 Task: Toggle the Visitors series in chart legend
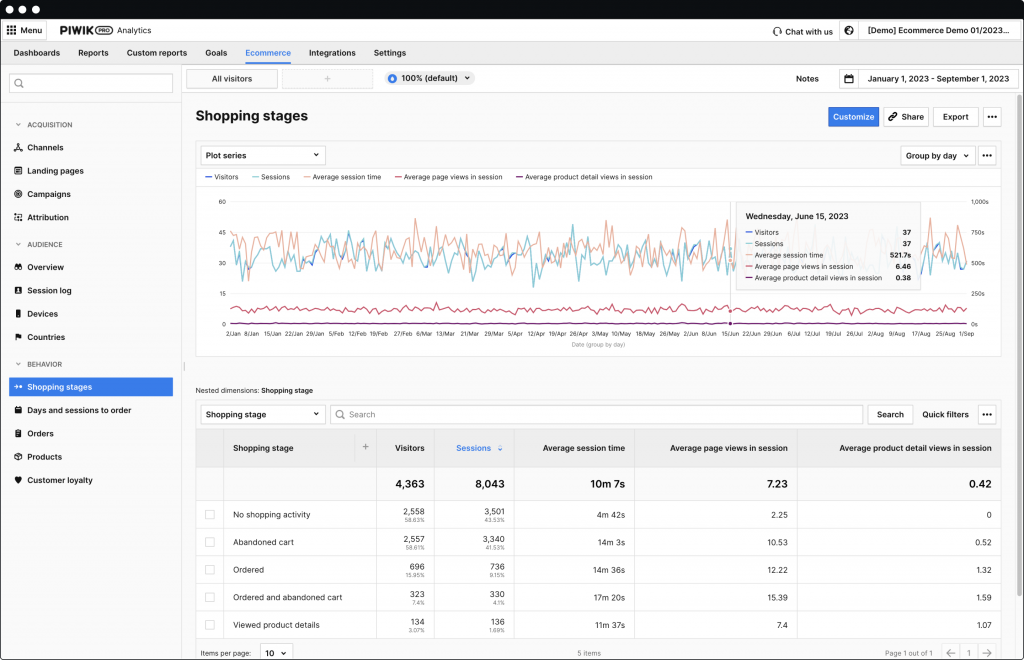[x=221, y=177]
